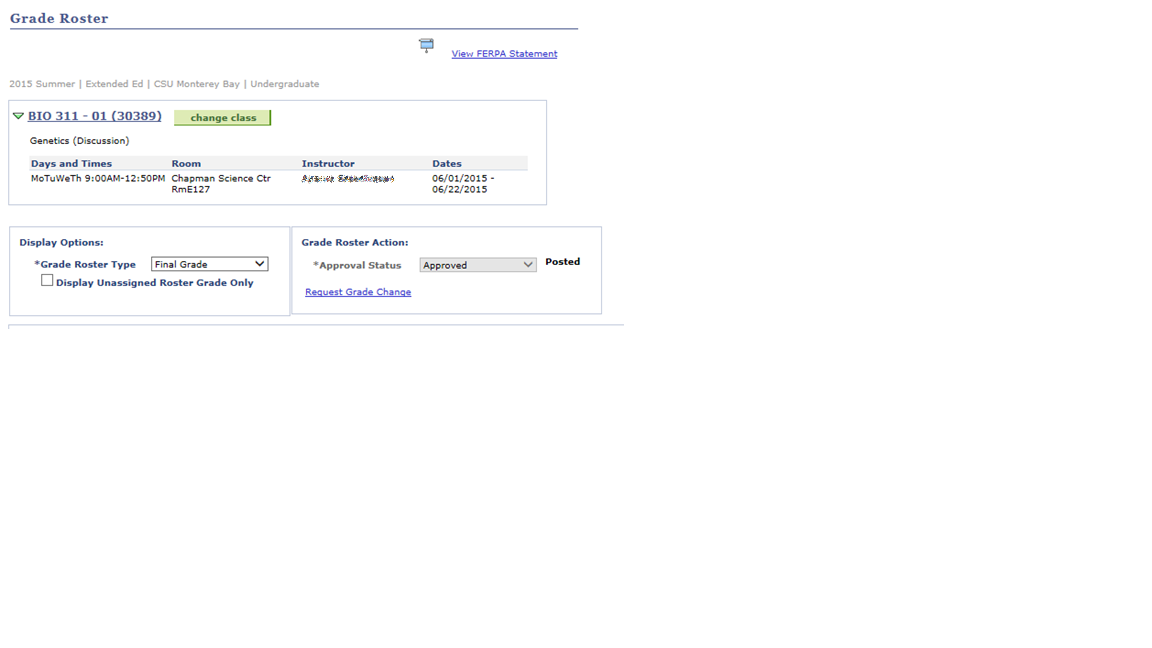
Task: Open the View FERPA Statement link
Action: pos(504,54)
